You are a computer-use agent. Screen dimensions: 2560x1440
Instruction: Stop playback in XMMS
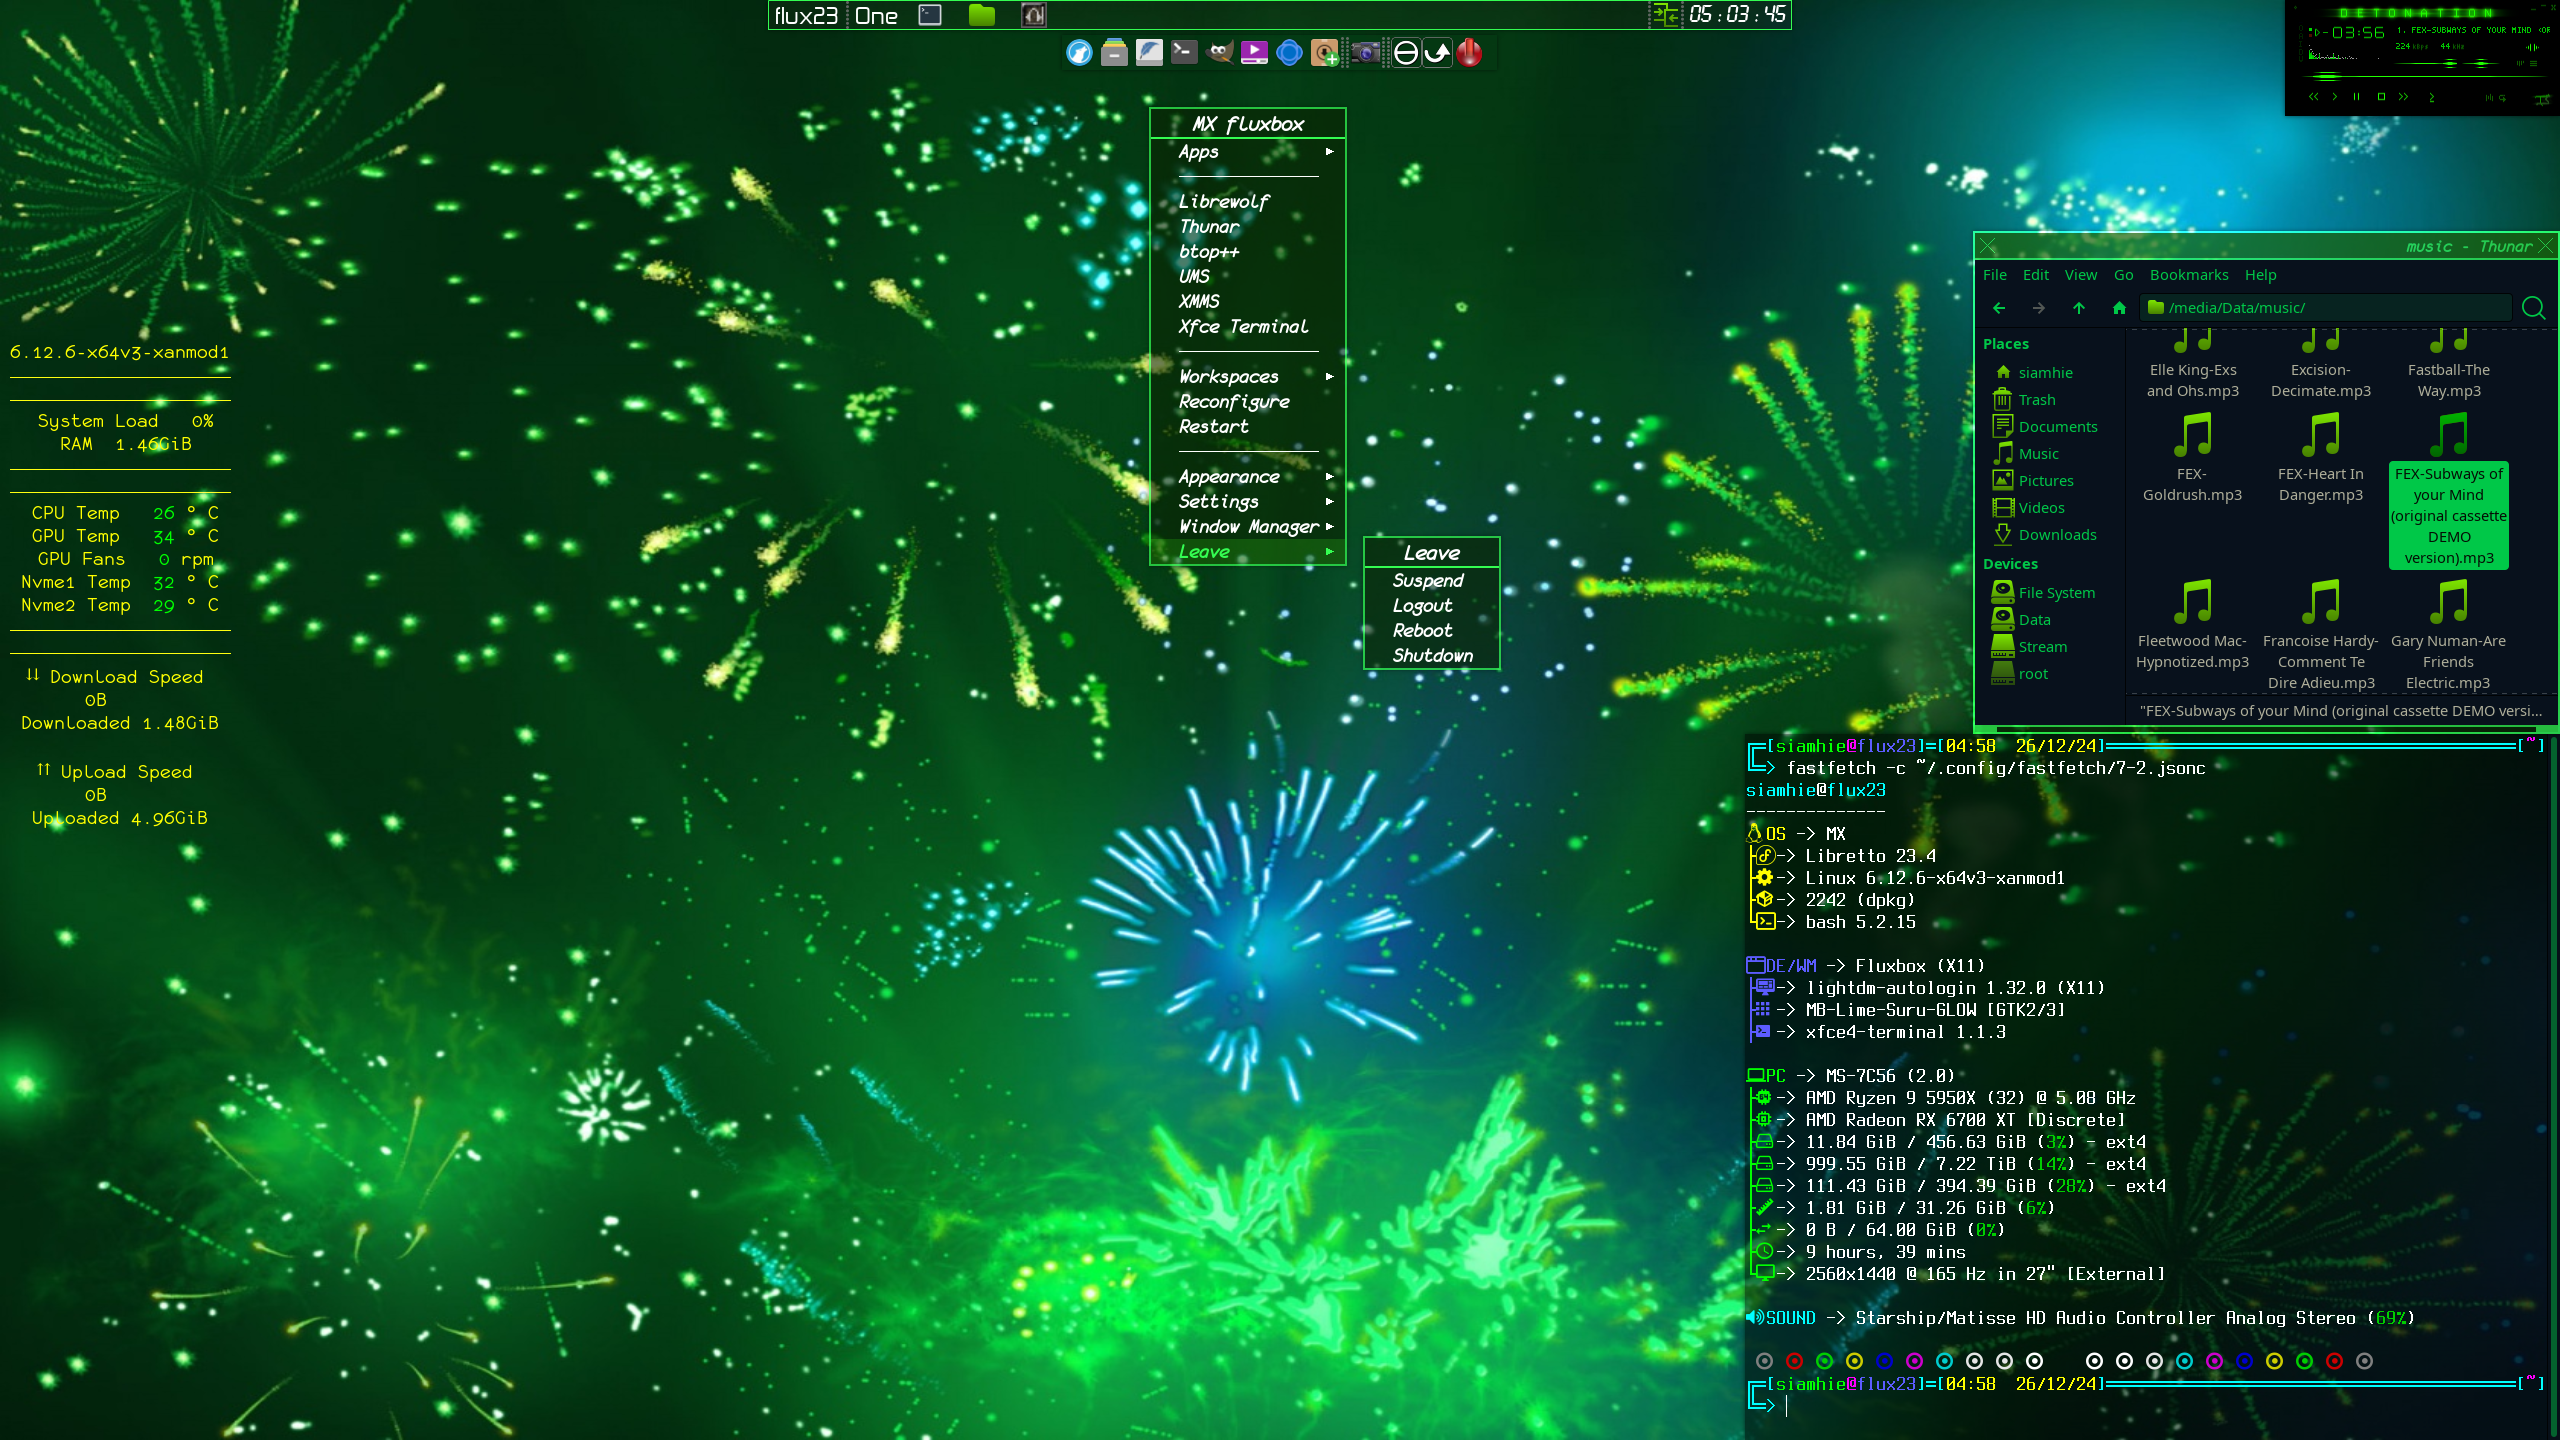pyautogui.click(x=2381, y=97)
